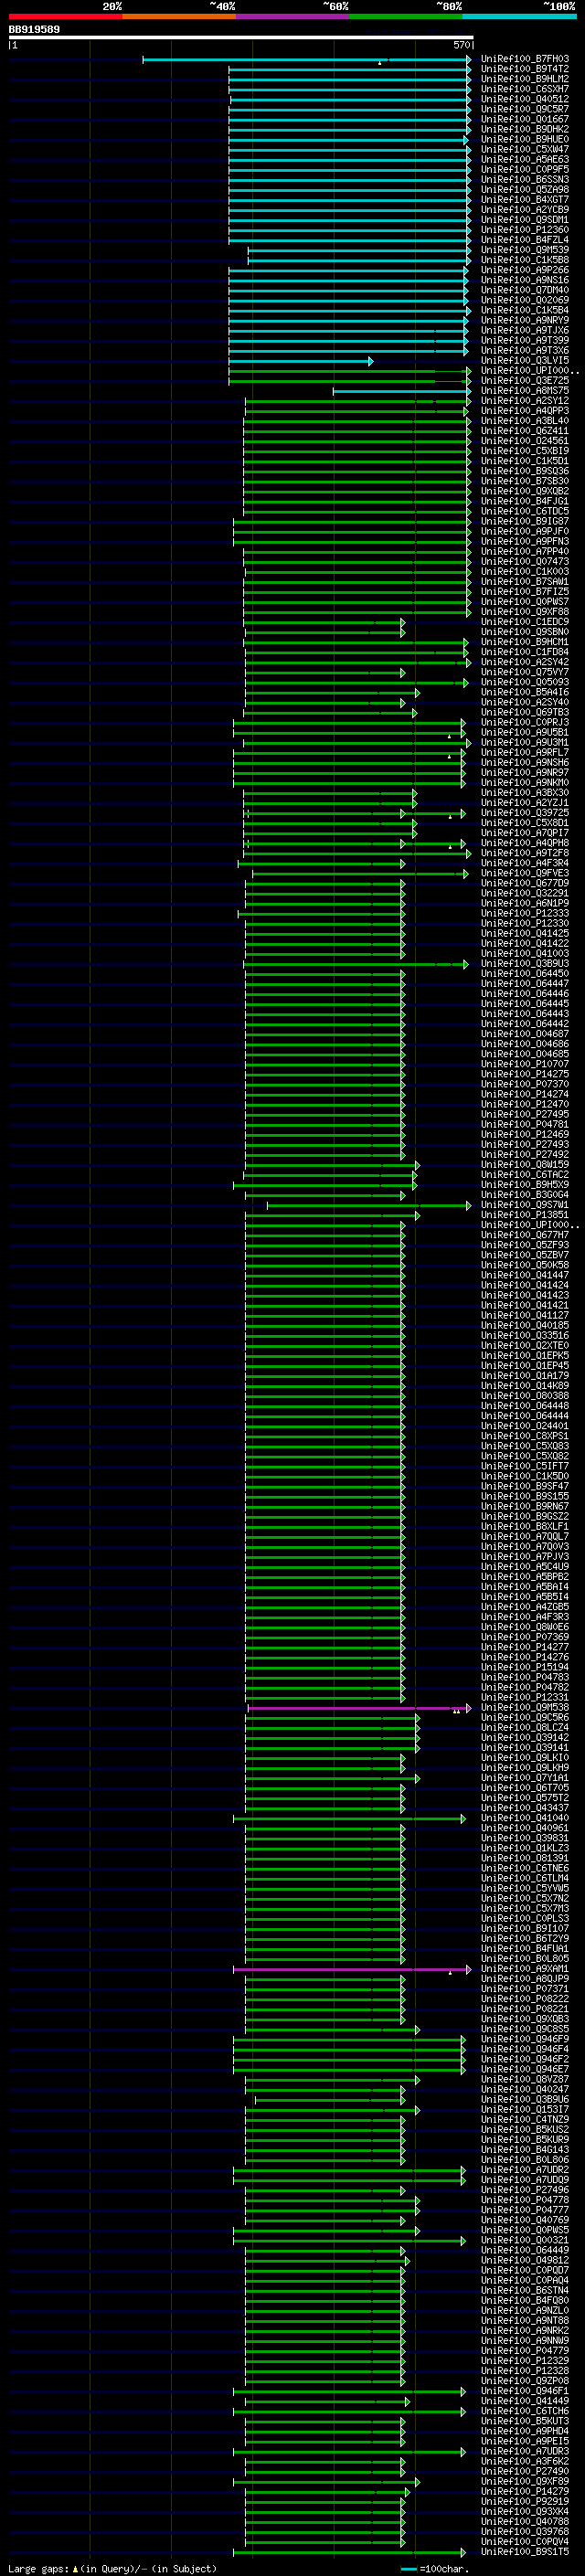Image resolution: width=585 pixels, height=2576 pixels.
Task: Open the UniRef100_Q40512 hit label
Action: (525, 99)
